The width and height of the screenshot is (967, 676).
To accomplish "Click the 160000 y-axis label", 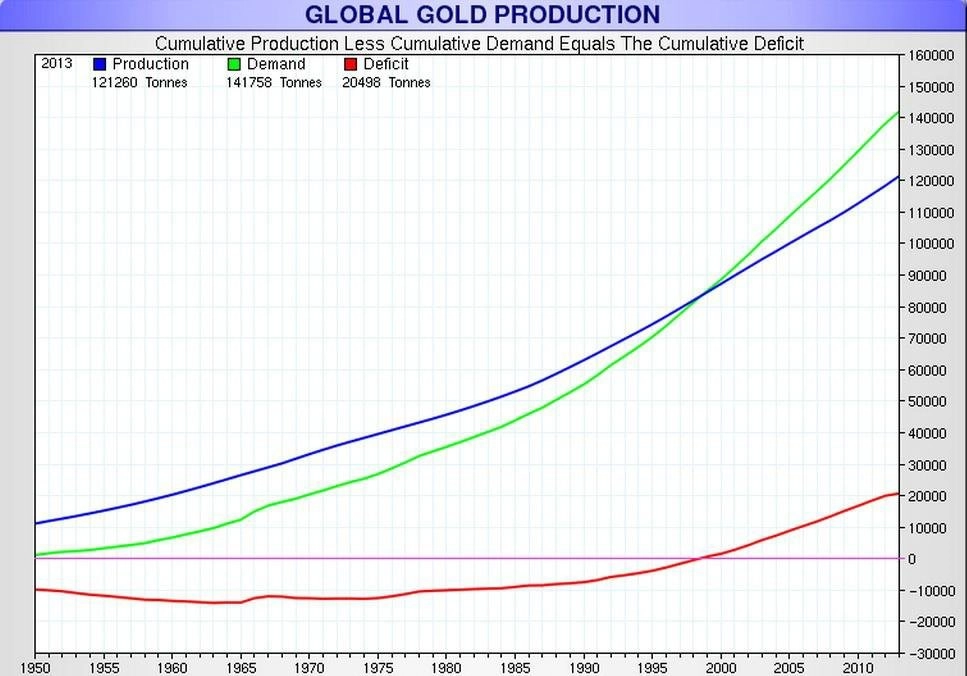I will click(931, 56).
